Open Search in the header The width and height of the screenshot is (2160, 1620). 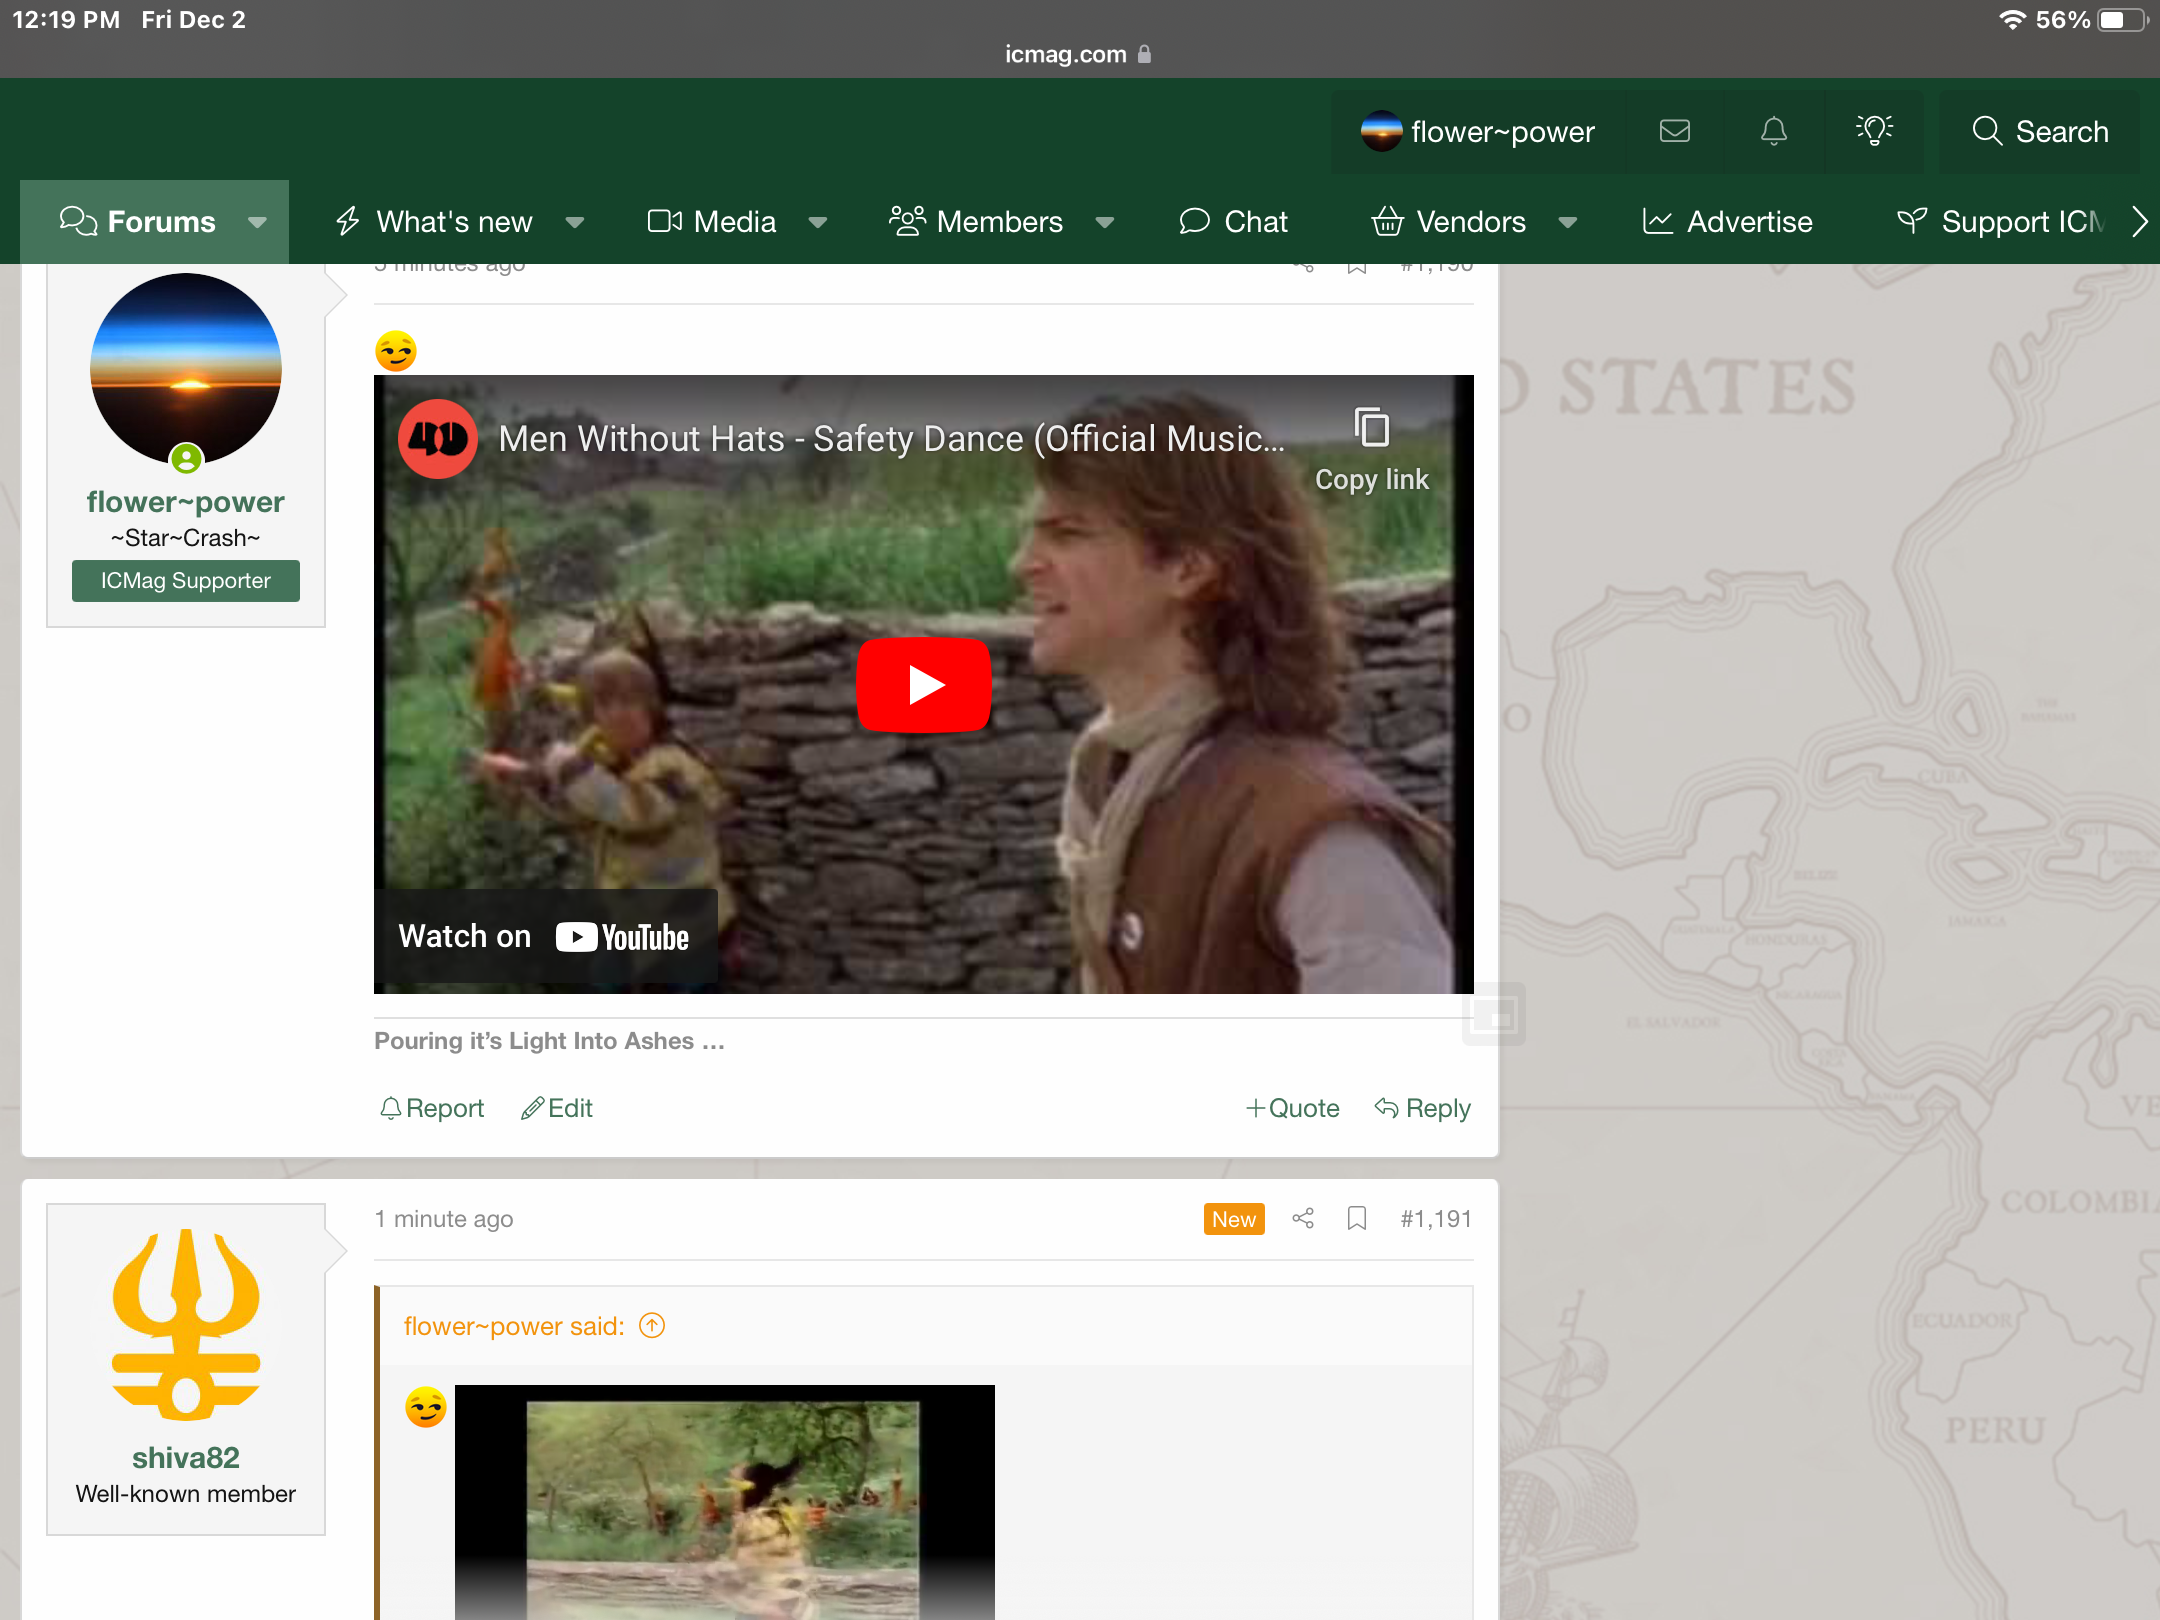[2040, 131]
